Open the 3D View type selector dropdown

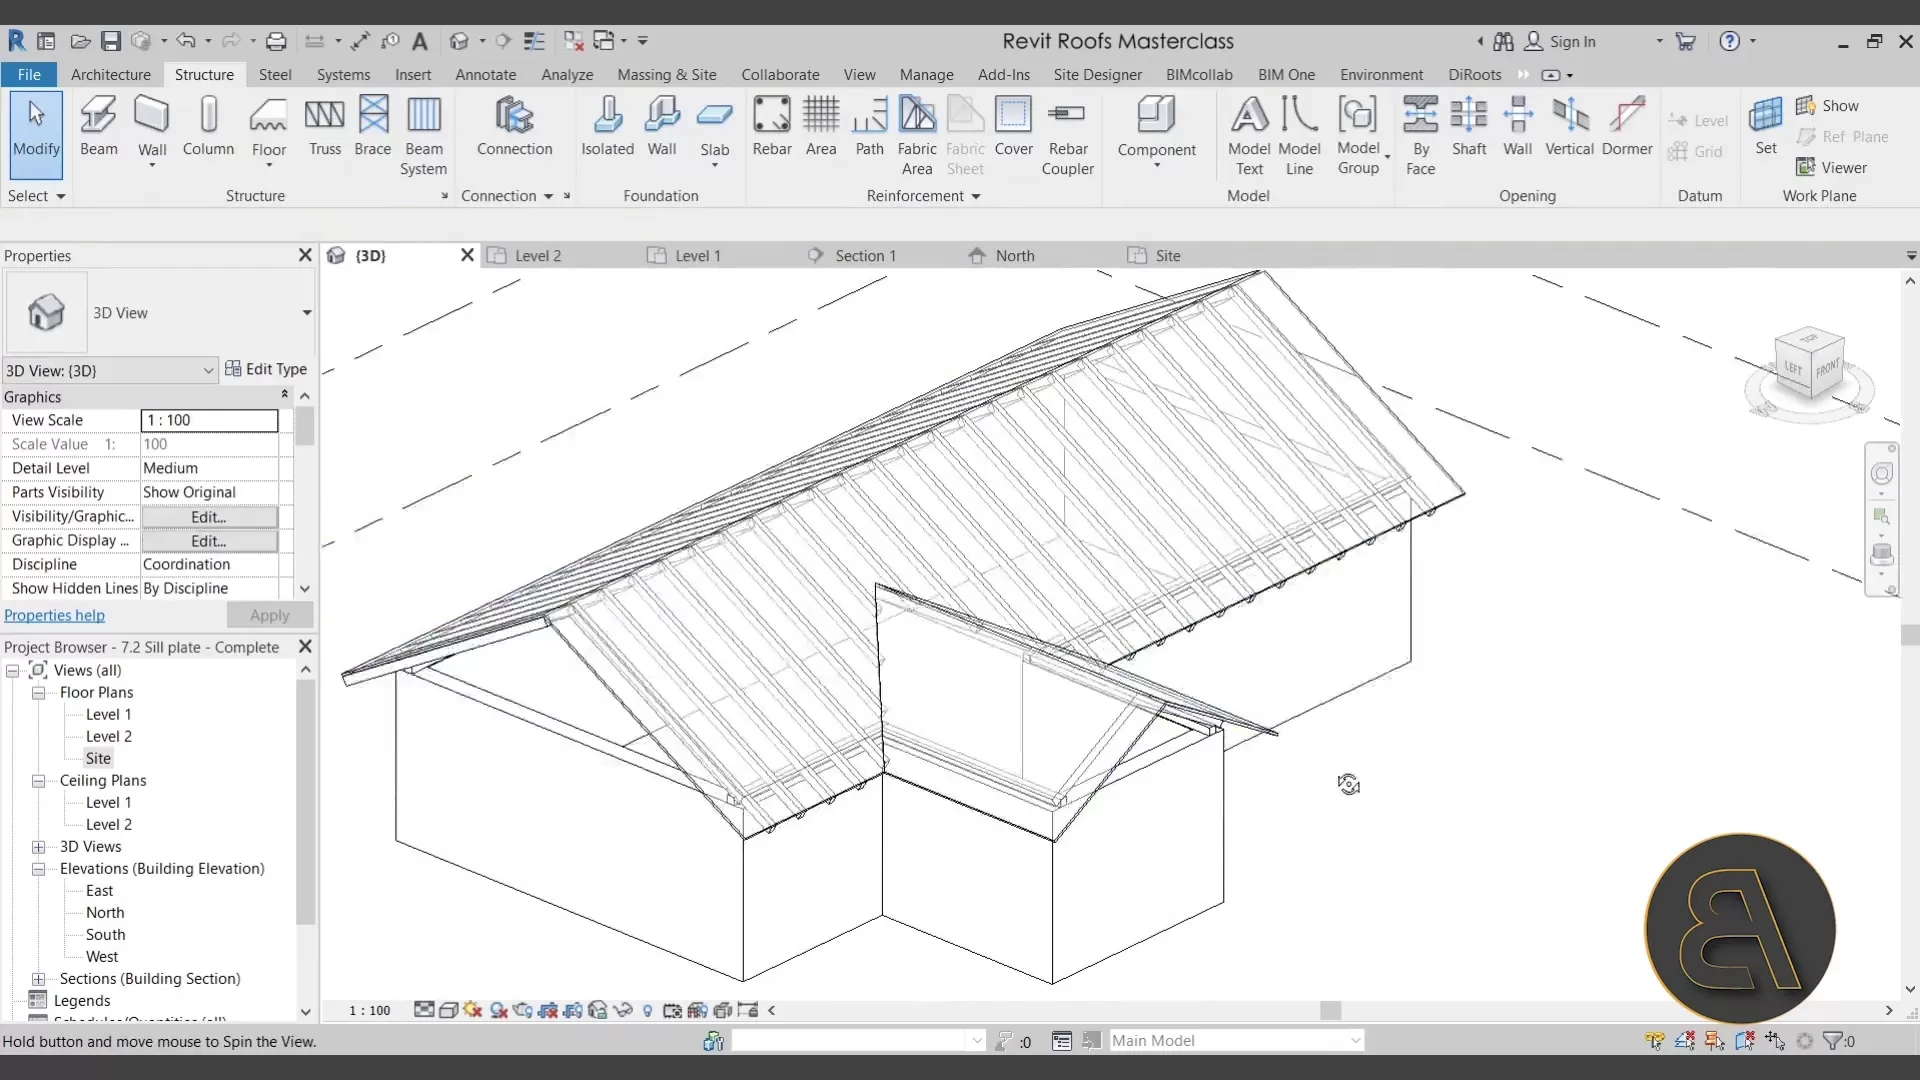point(307,313)
